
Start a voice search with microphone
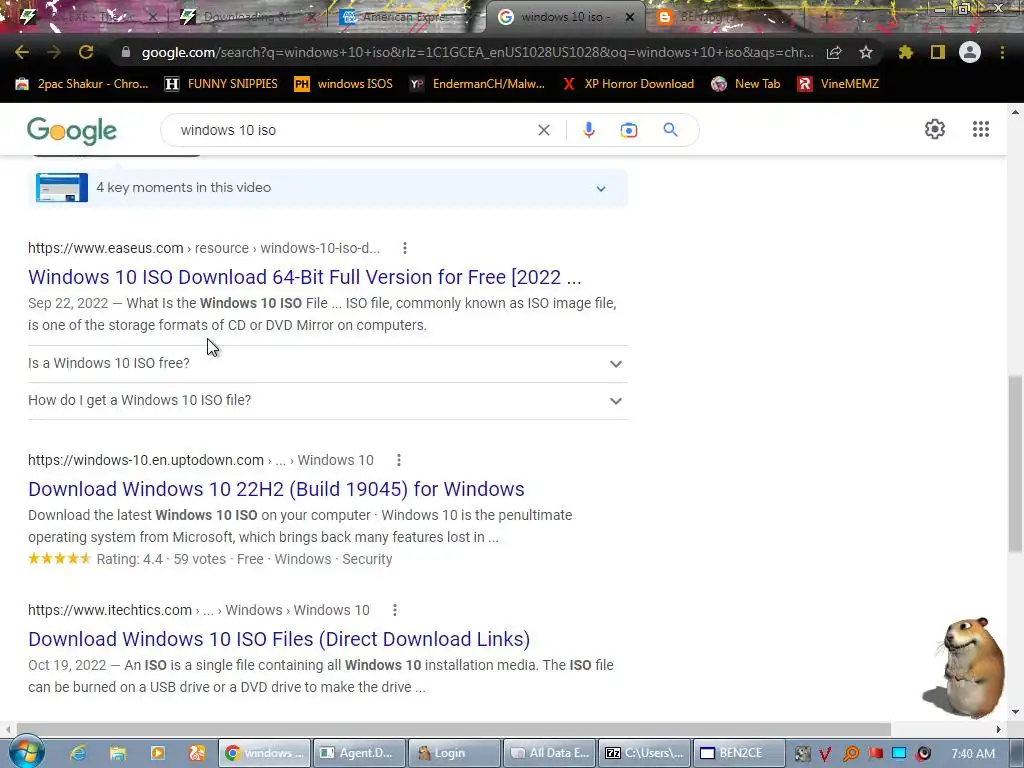coord(588,130)
